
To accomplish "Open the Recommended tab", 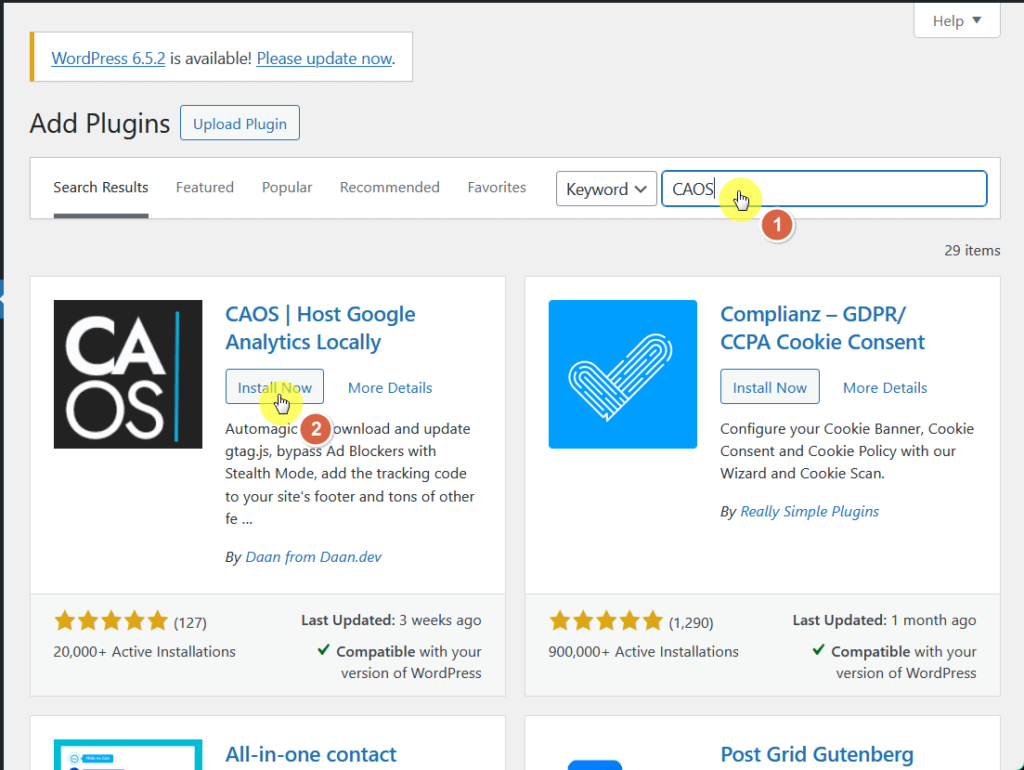I will (x=389, y=187).
